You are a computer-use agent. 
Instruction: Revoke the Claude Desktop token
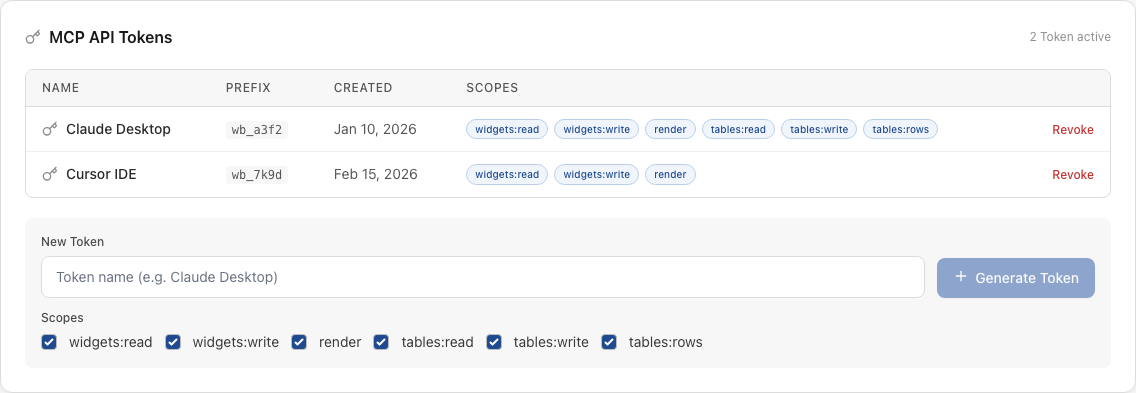coord(1072,130)
